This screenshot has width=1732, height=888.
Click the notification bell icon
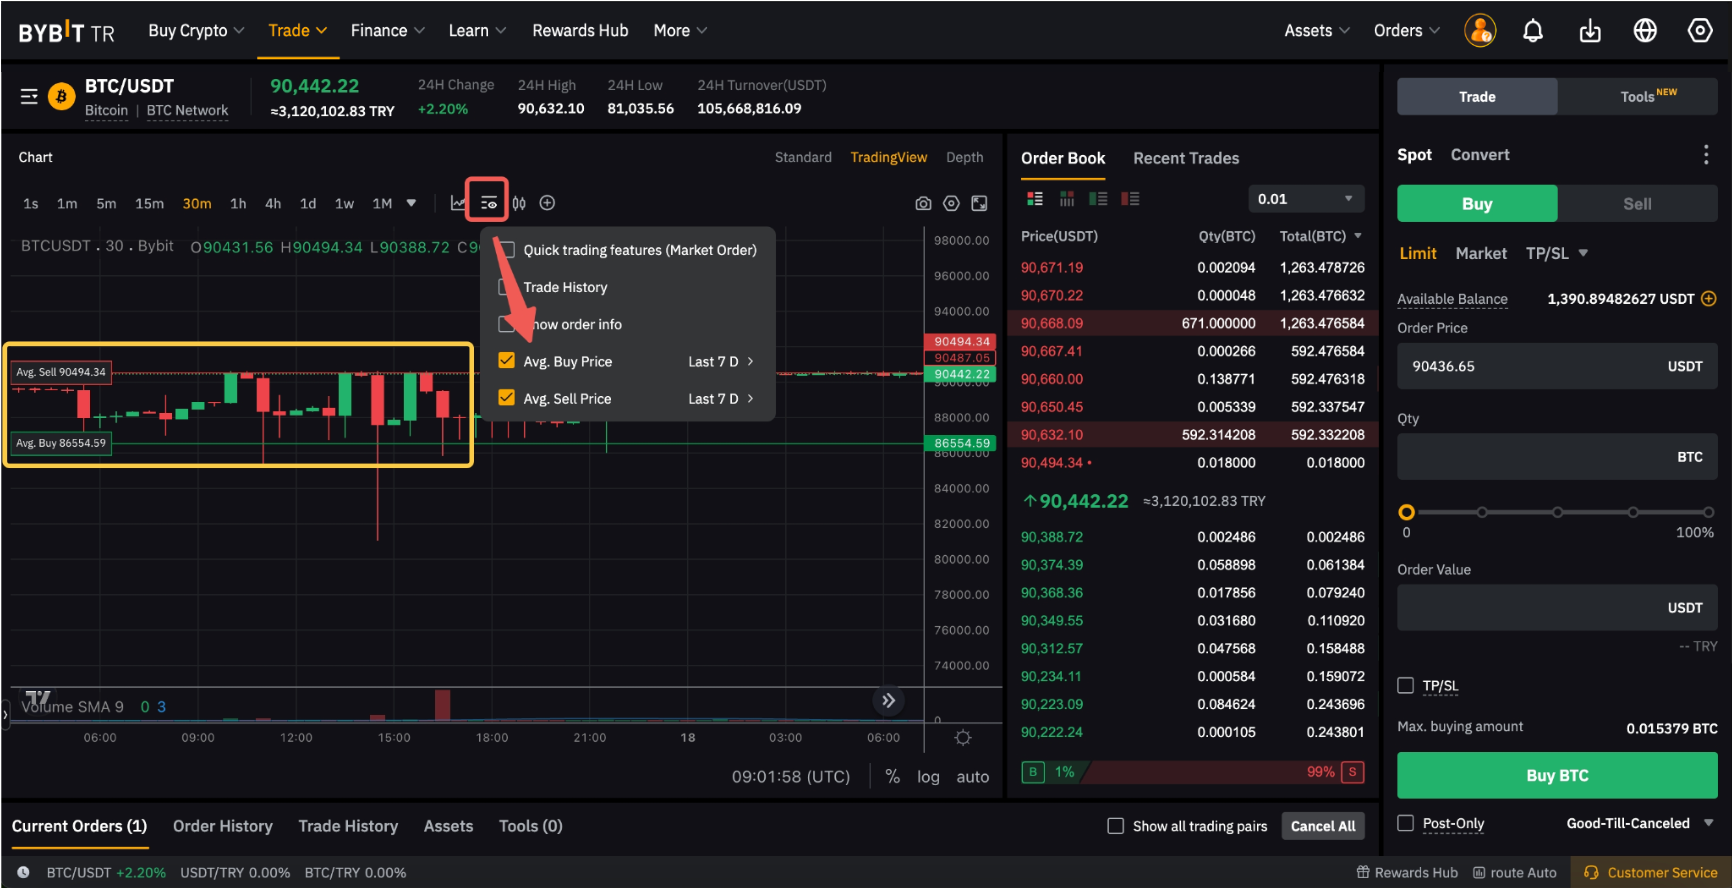[x=1532, y=31]
